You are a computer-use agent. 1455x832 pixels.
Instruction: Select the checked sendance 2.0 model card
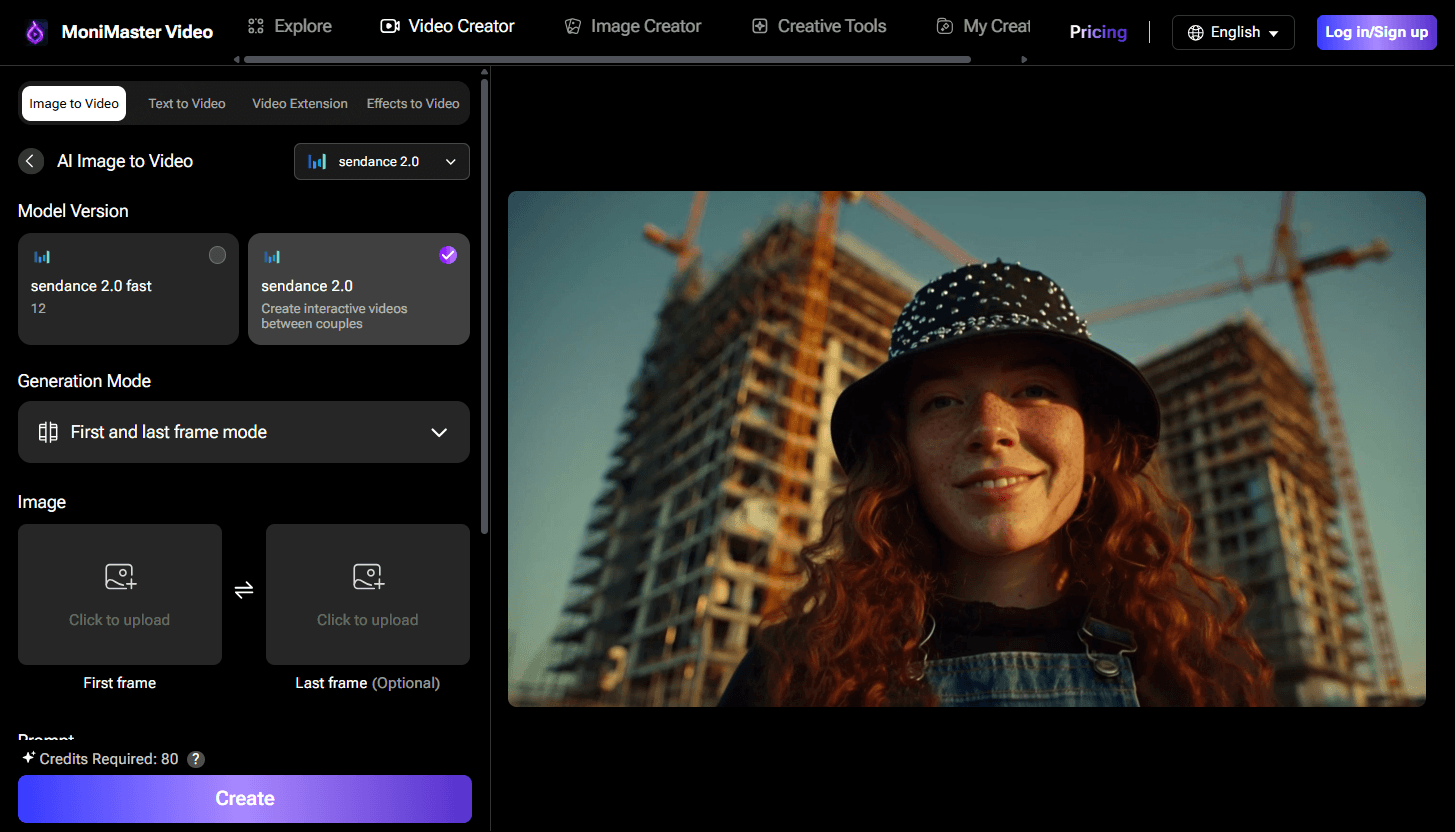tap(358, 289)
